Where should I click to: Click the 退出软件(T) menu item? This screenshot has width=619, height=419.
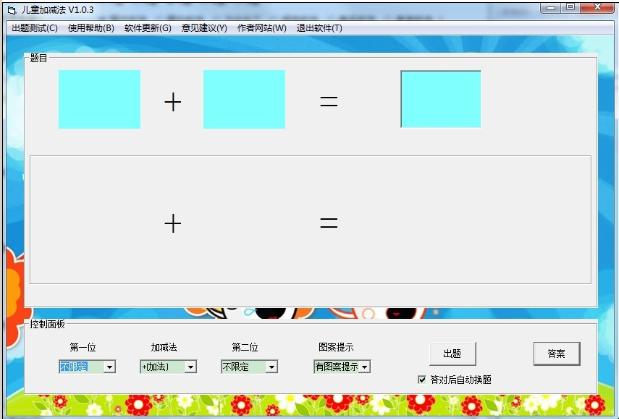pos(319,28)
